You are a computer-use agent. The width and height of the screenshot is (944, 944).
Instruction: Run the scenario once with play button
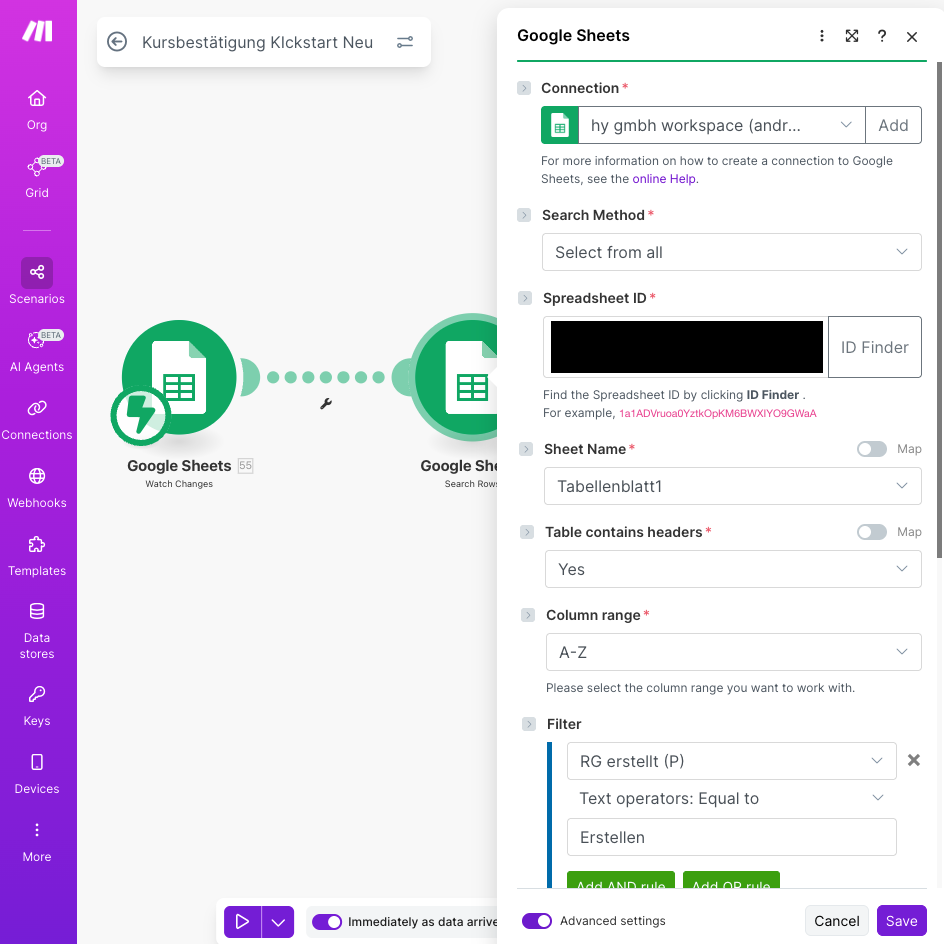click(x=243, y=922)
